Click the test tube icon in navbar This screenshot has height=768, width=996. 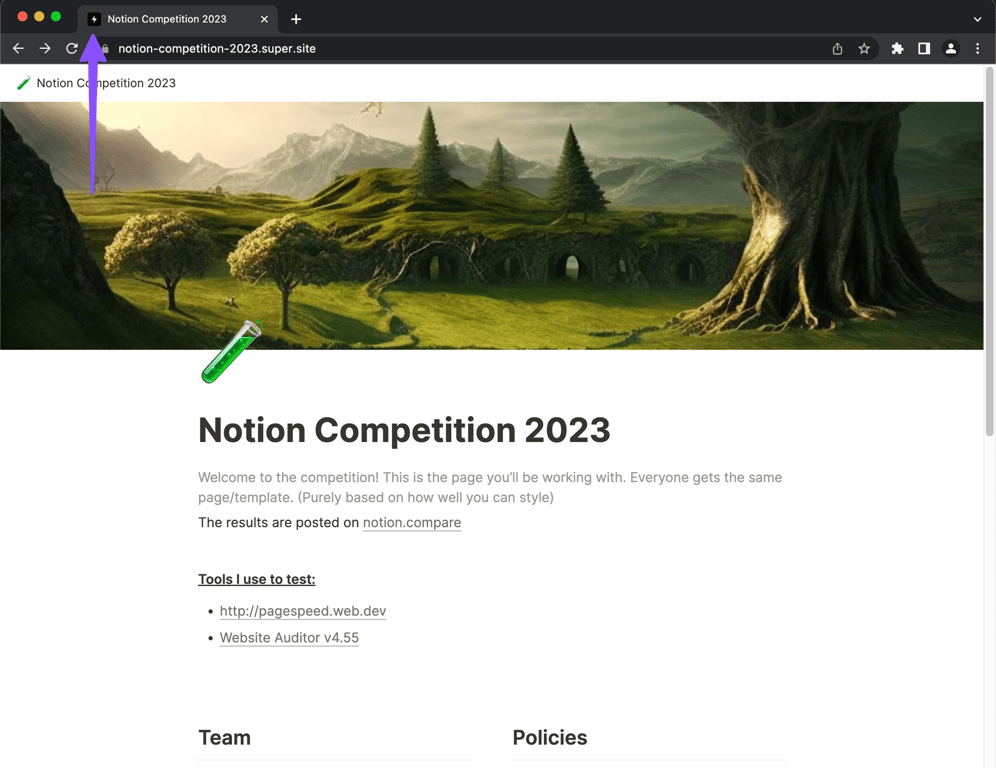tap(24, 83)
